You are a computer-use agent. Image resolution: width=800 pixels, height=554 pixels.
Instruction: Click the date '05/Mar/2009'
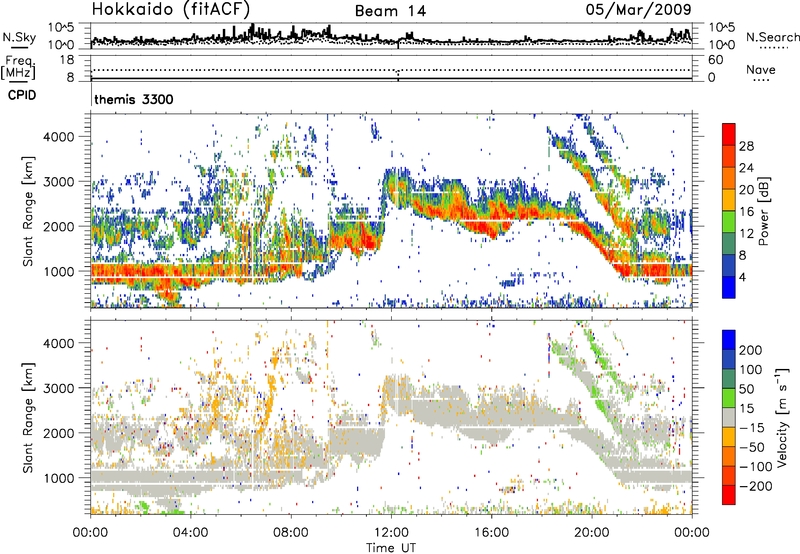click(x=638, y=9)
